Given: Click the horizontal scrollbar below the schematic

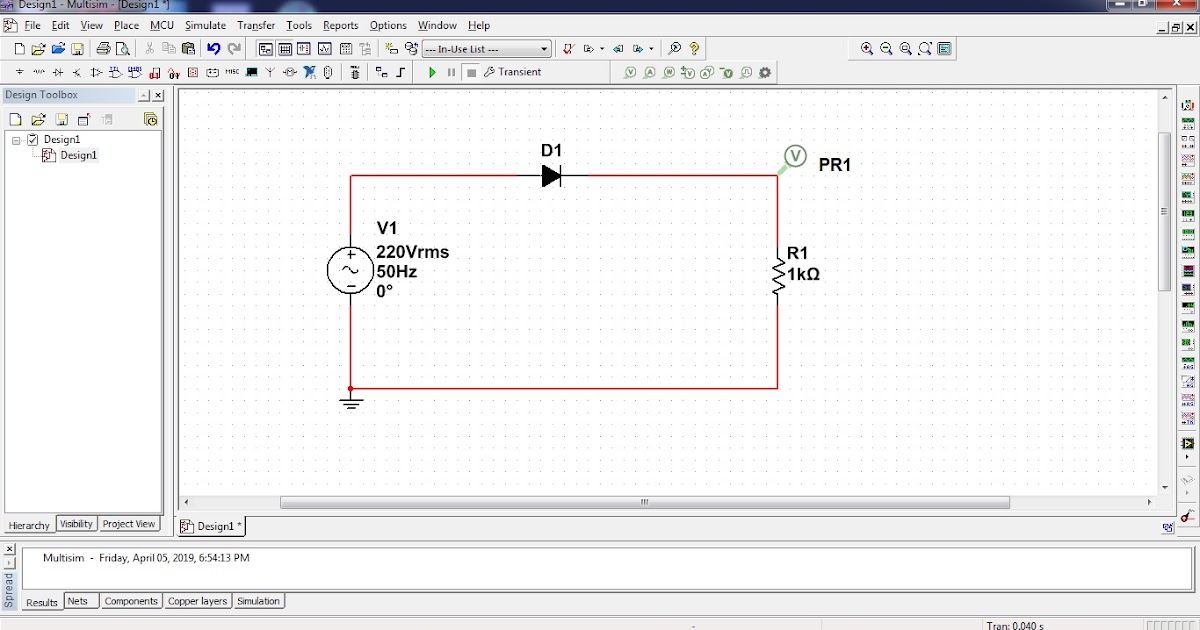Looking at the screenshot, I should tap(644, 502).
